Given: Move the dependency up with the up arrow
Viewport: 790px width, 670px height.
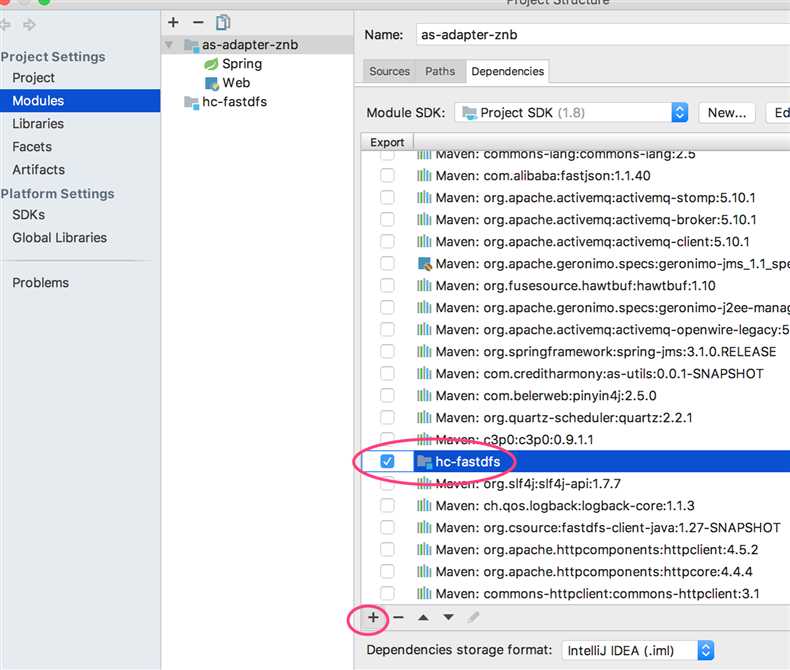Looking at the screenshot, I should pos(424,617).
